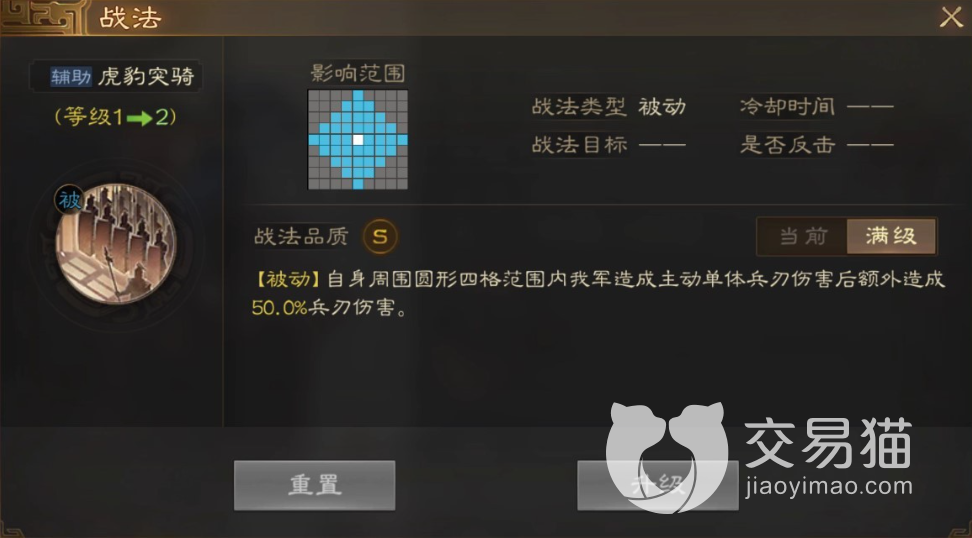This screenshot has width=972, height=538.
Task: Click the 升级 upgrade button
Action: (x=658, y=485)
